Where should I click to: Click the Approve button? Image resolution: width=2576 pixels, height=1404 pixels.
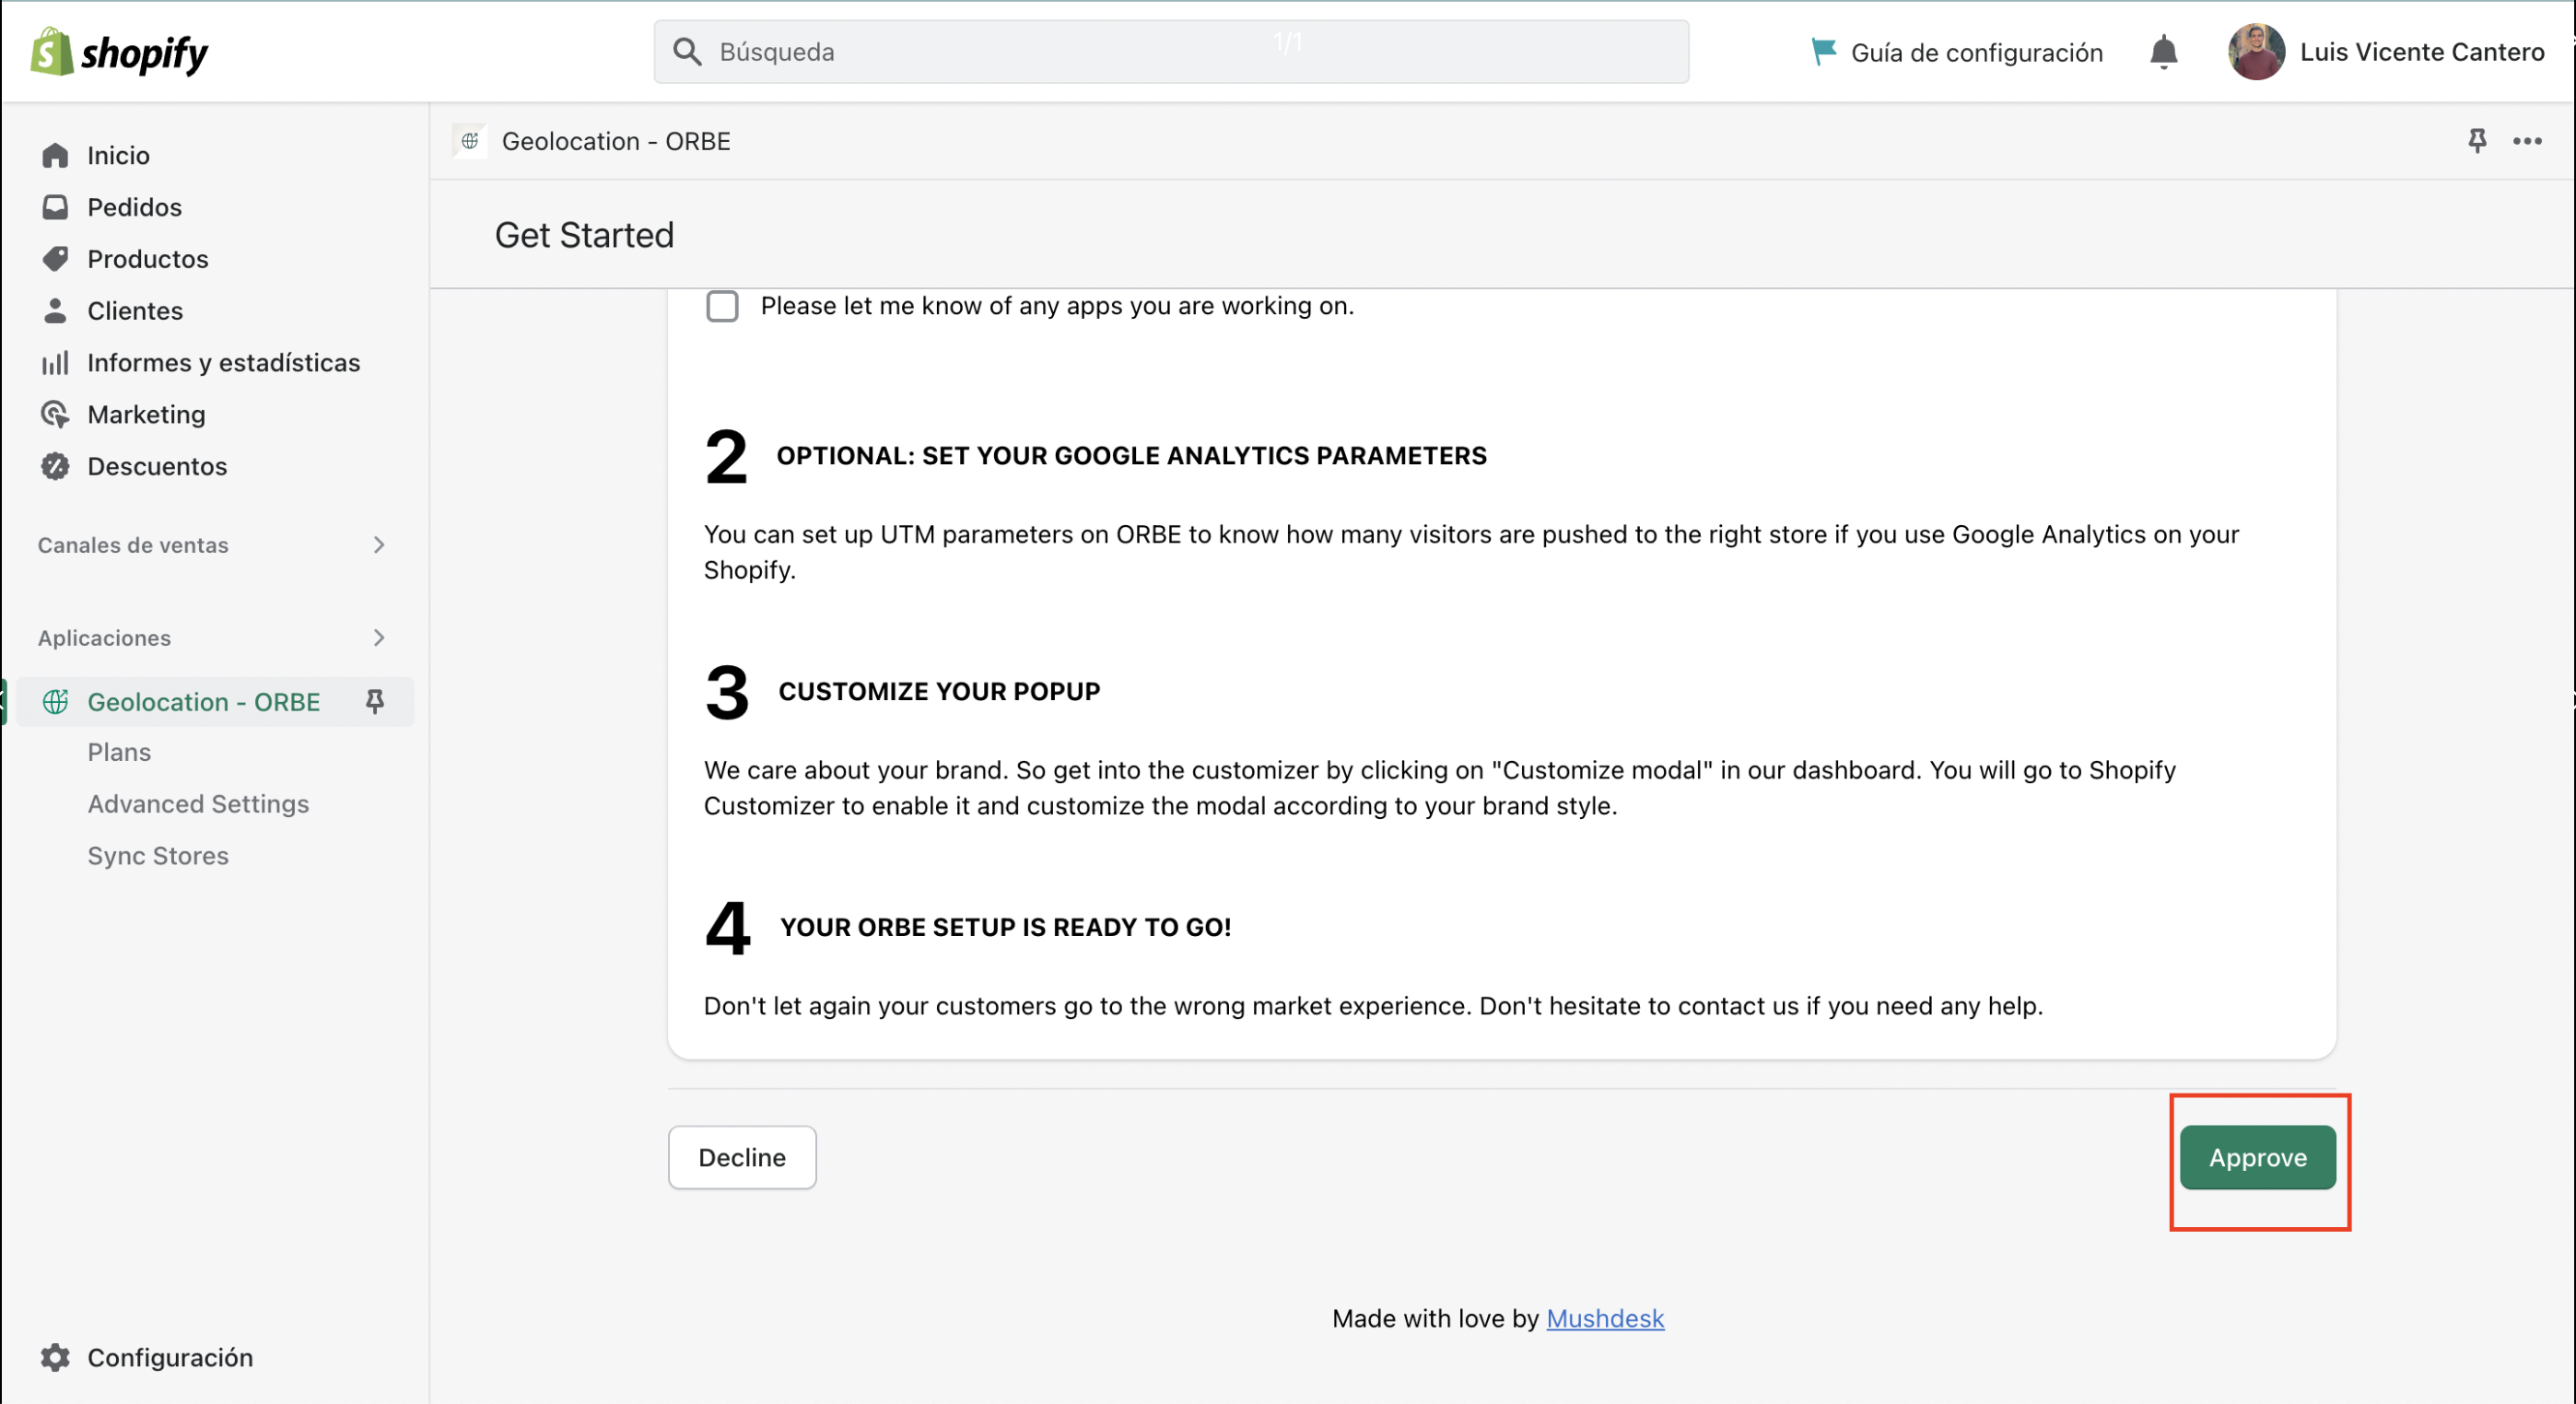click(x=2257, y=1157)
